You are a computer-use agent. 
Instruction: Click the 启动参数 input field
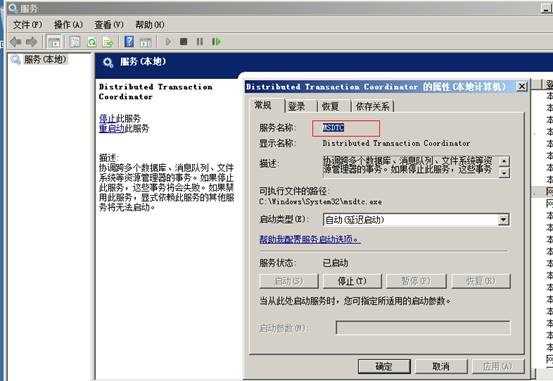pos(423,328)
